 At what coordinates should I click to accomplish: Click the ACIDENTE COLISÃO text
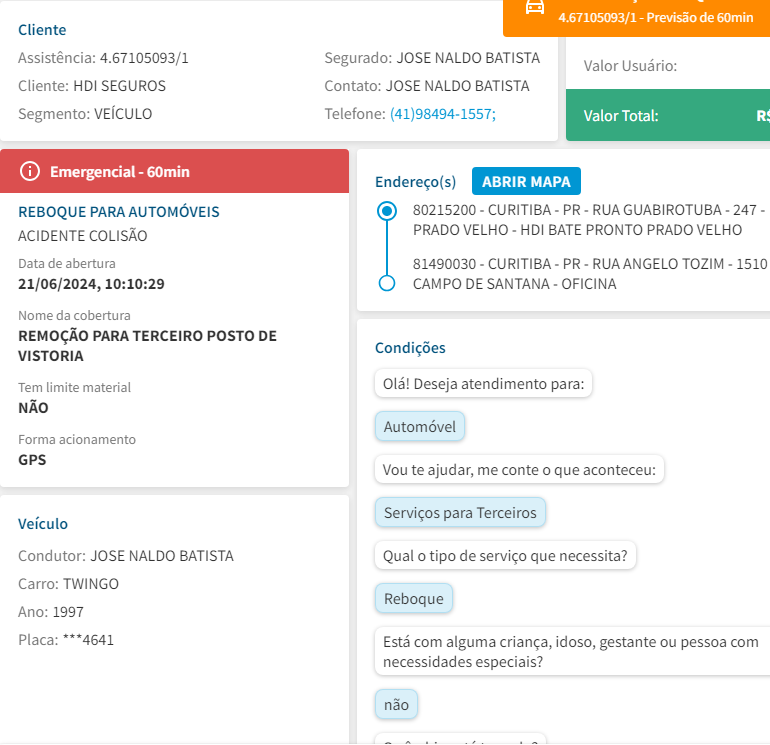click(82, 236)
